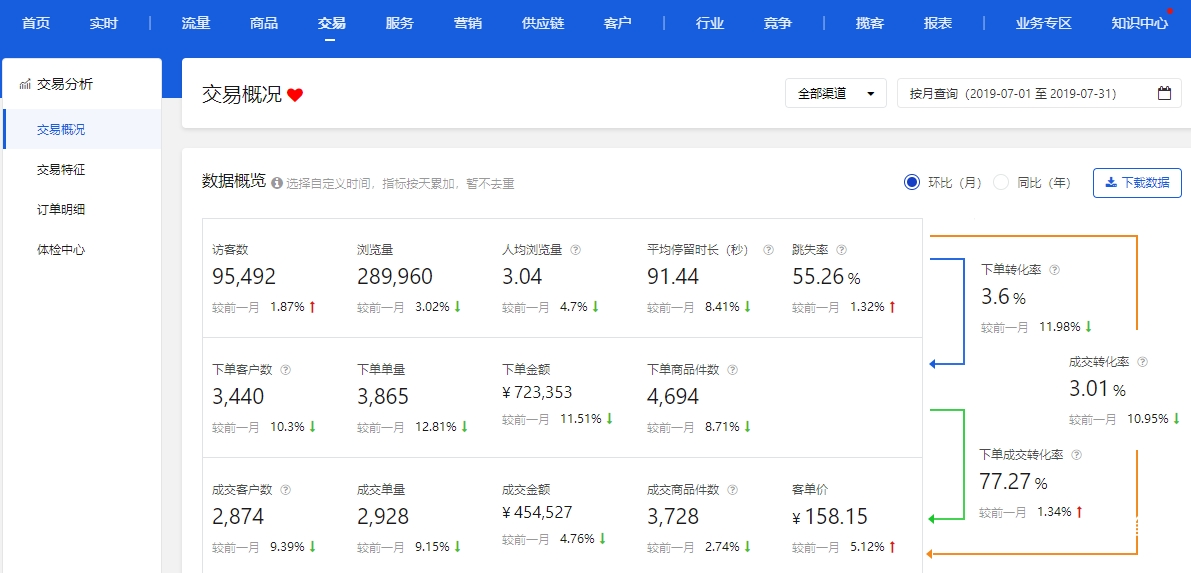The width and height of the screenshot is (1191, 573).
Task: Click help icon beside 下单转化率
Action: (1054, 270)
